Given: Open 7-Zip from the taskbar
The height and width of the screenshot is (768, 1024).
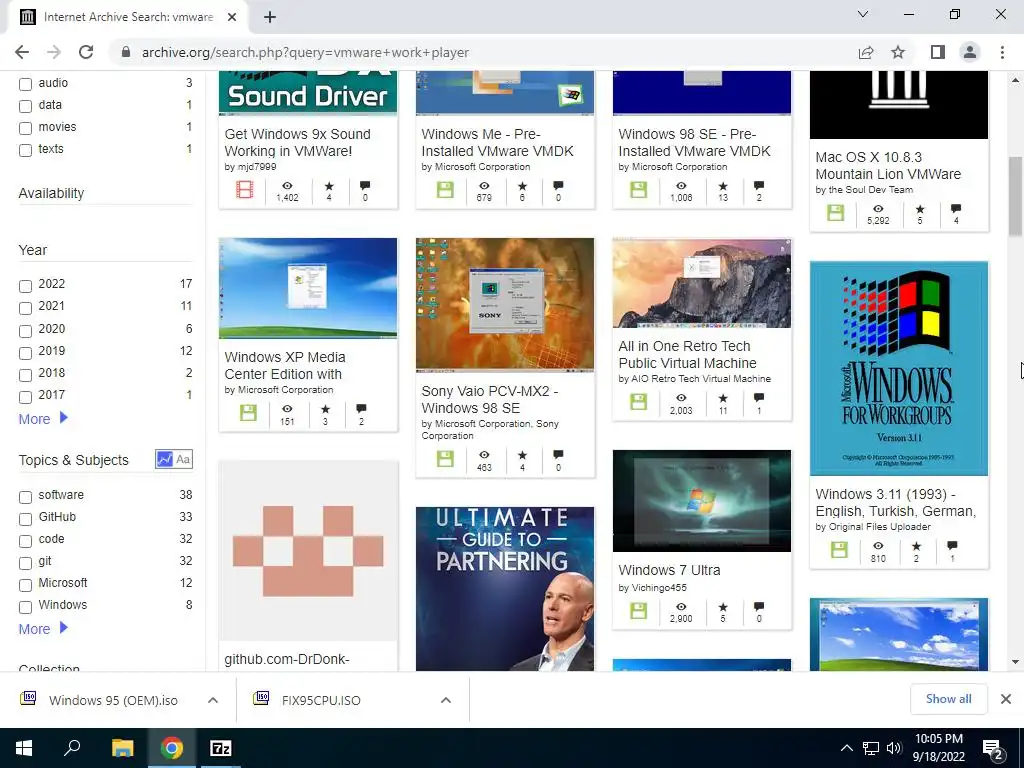Looking at the screenshot, I should (221, 748).
